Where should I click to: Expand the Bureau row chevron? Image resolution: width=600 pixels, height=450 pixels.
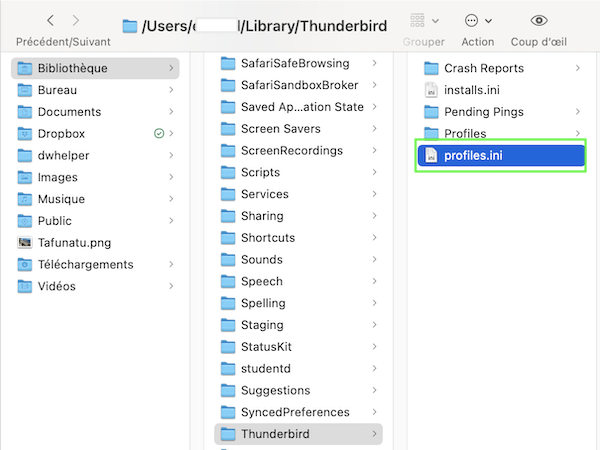pyautogui.click(x=171, y=90)
